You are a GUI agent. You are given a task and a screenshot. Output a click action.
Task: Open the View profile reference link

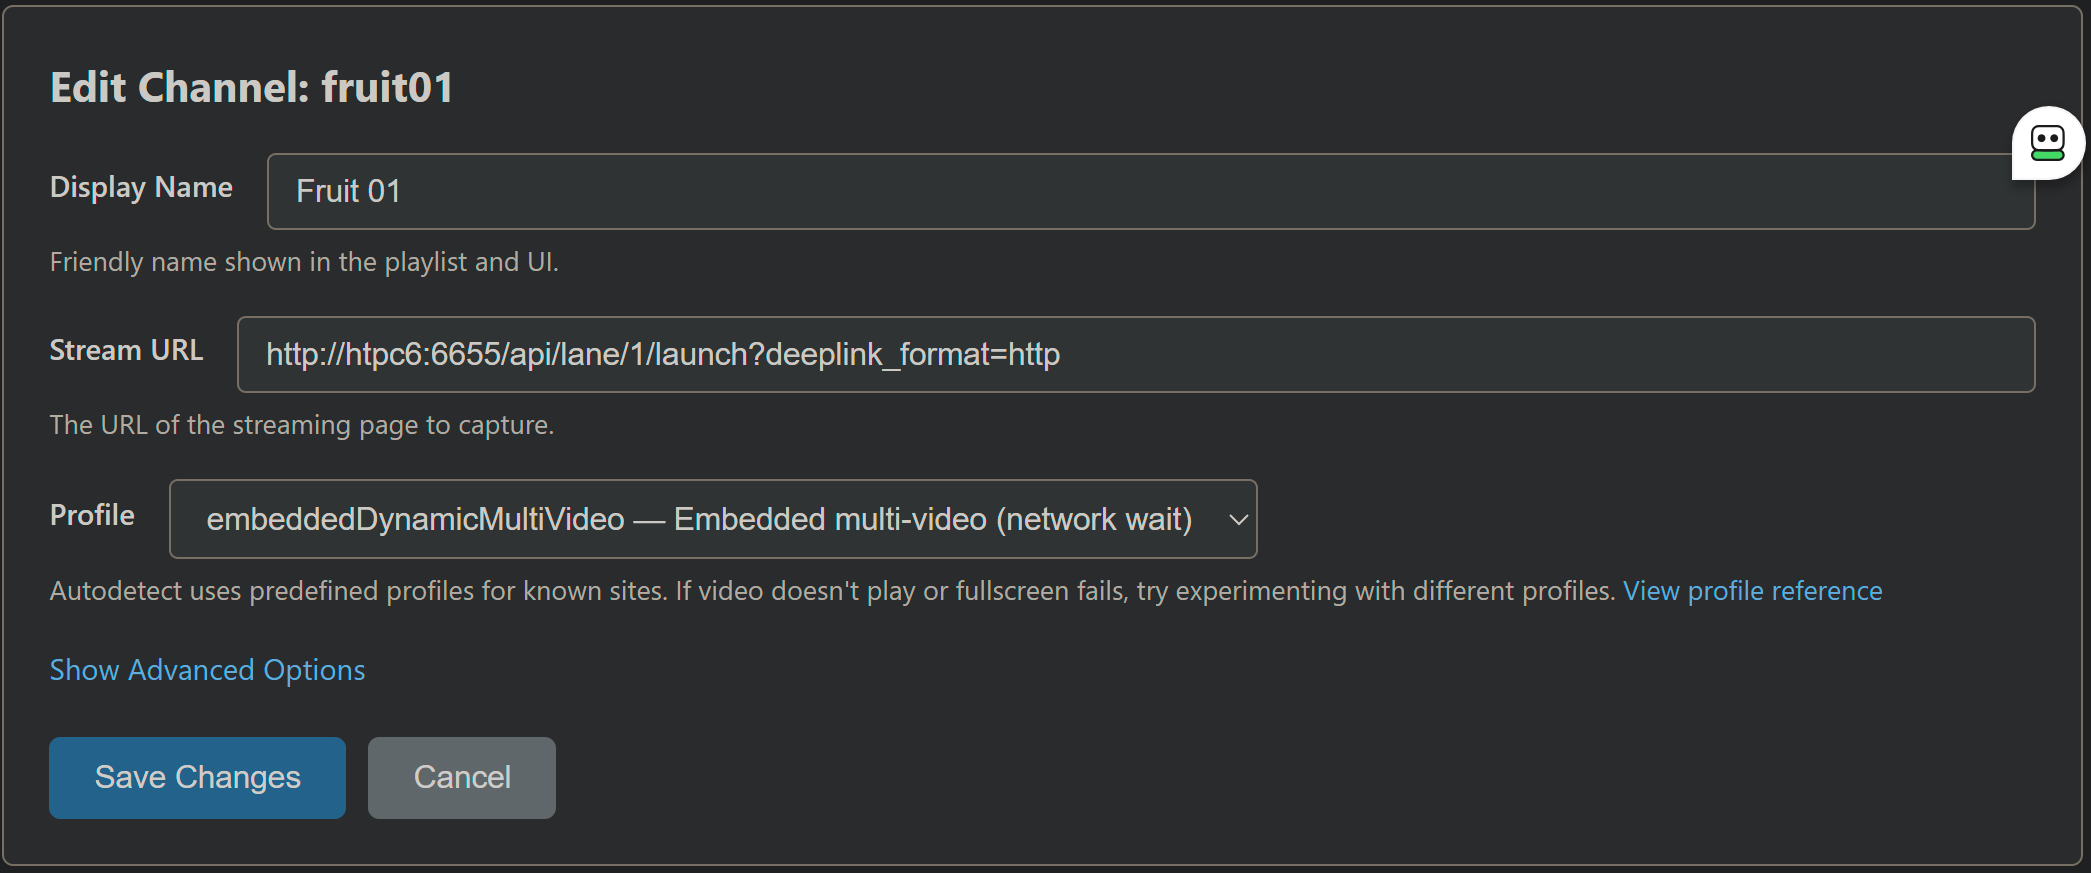1752,591
